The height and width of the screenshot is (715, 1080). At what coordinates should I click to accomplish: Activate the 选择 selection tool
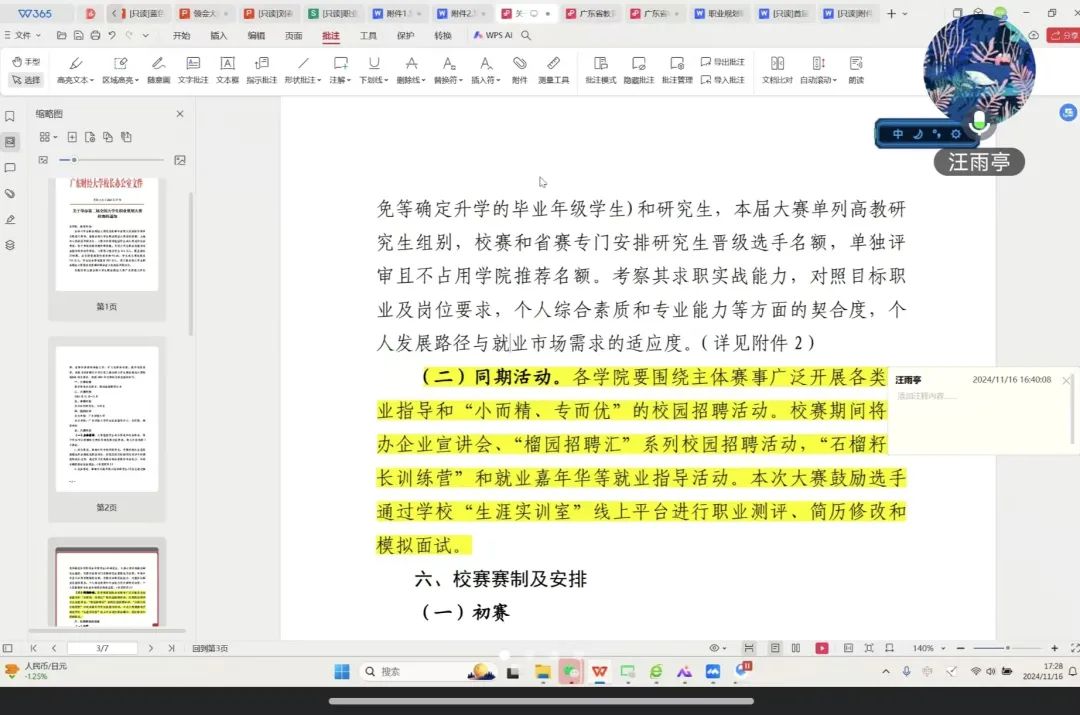[26, 80]
